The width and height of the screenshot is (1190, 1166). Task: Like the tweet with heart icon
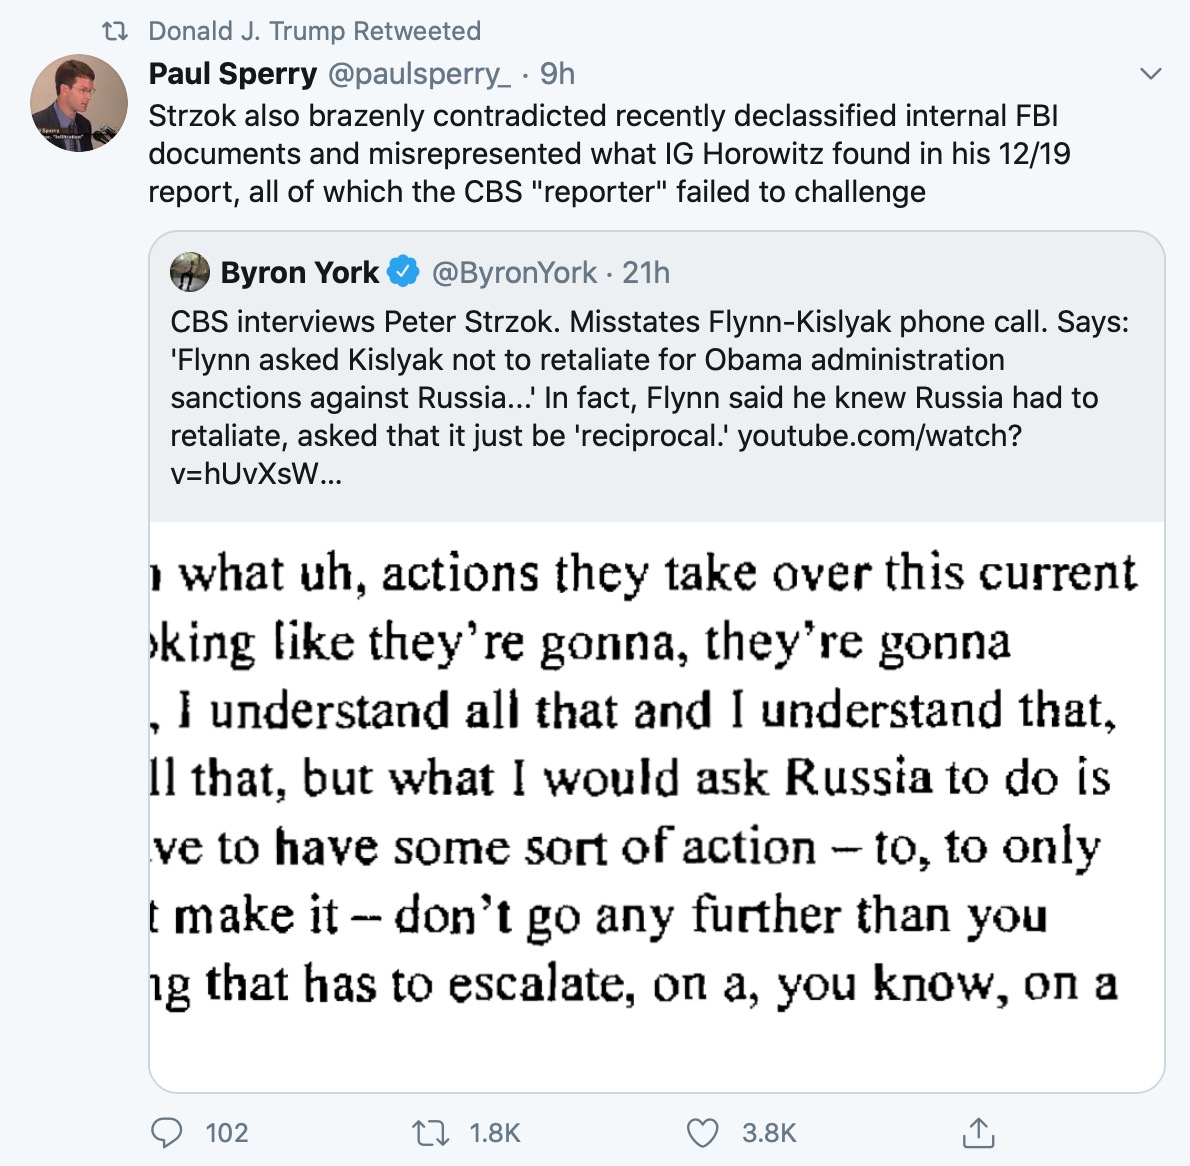[x=703, y=1132]
